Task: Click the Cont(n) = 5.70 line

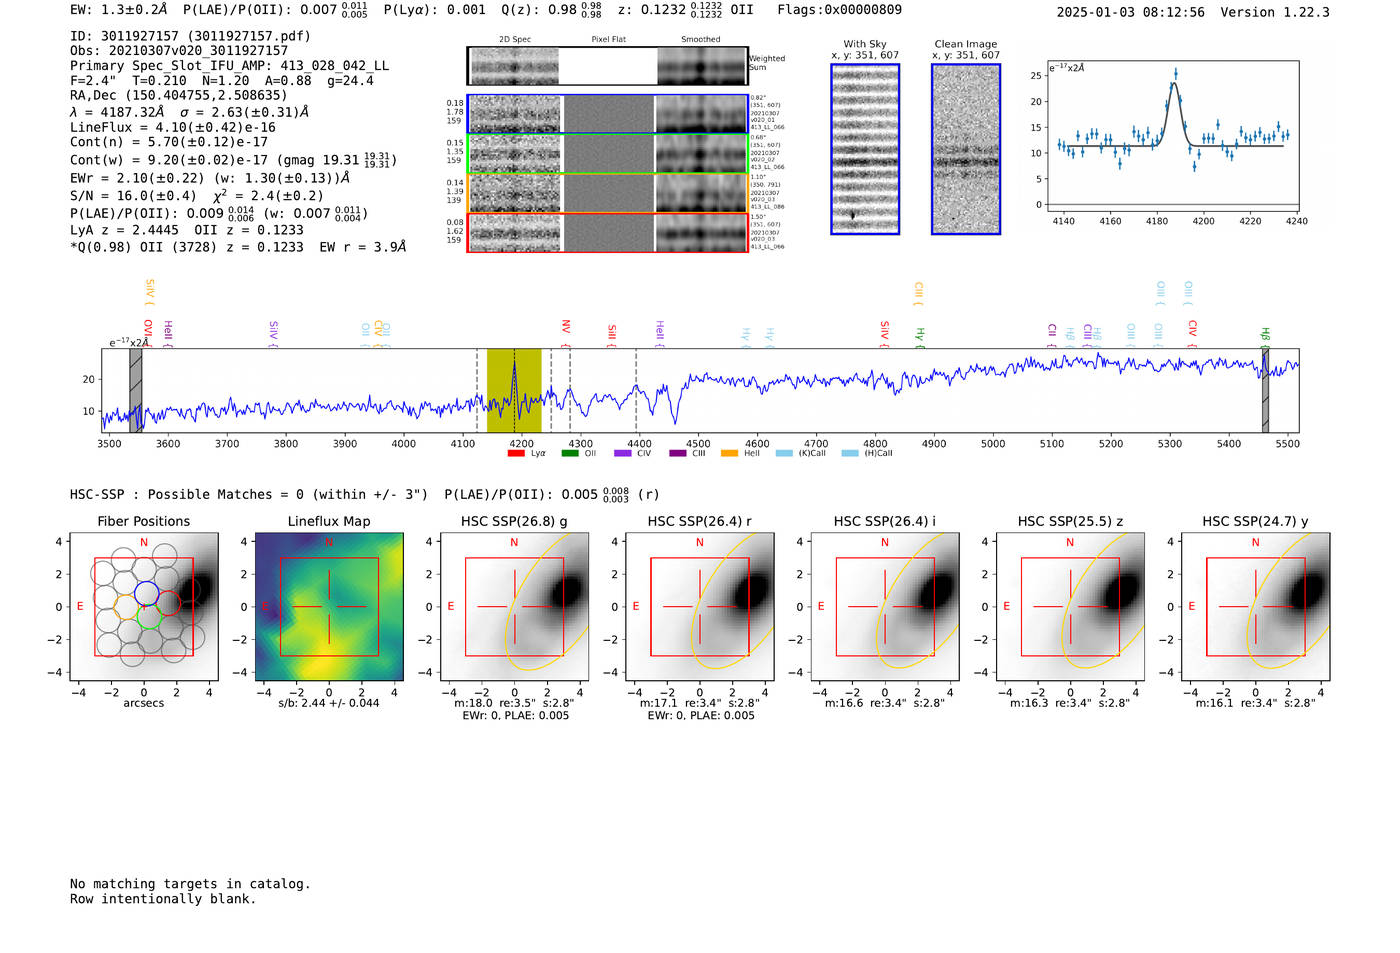Action: coord(169,142)
